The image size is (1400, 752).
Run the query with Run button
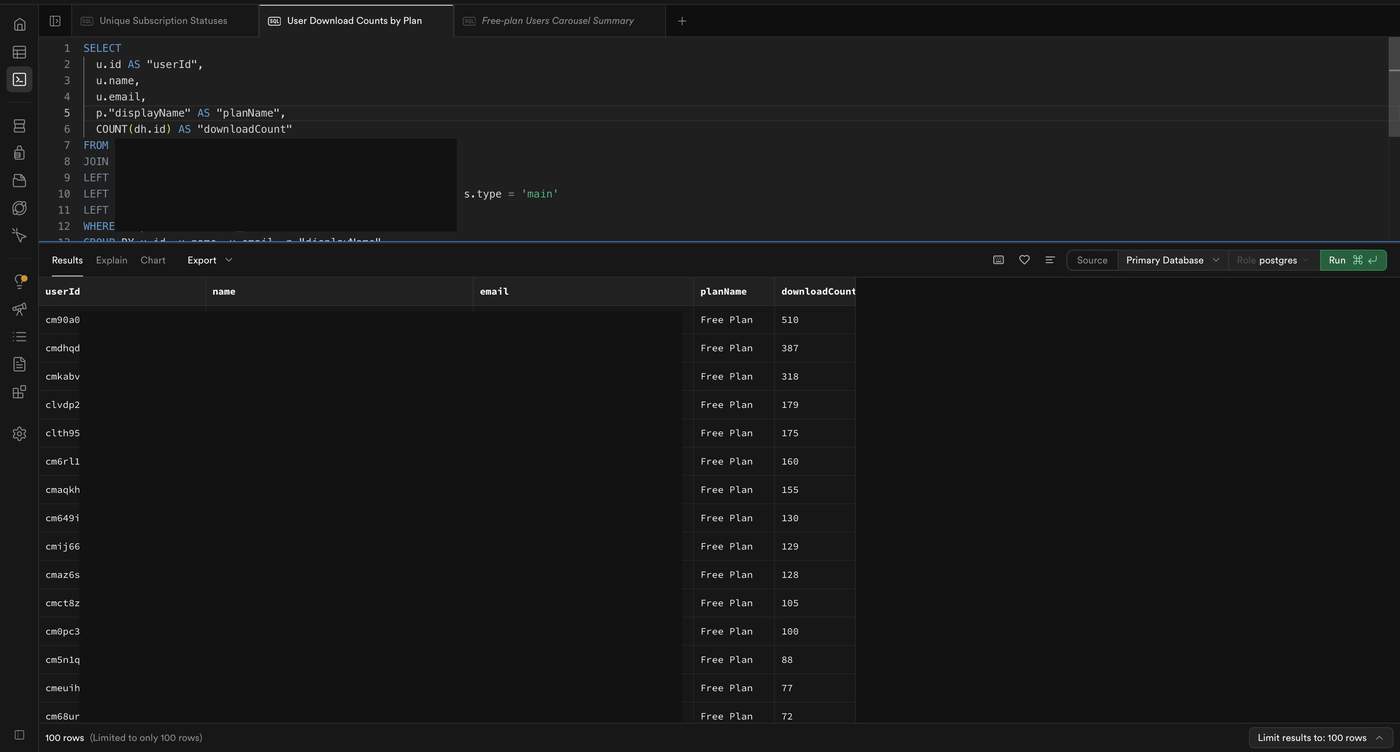point(1353,260)
